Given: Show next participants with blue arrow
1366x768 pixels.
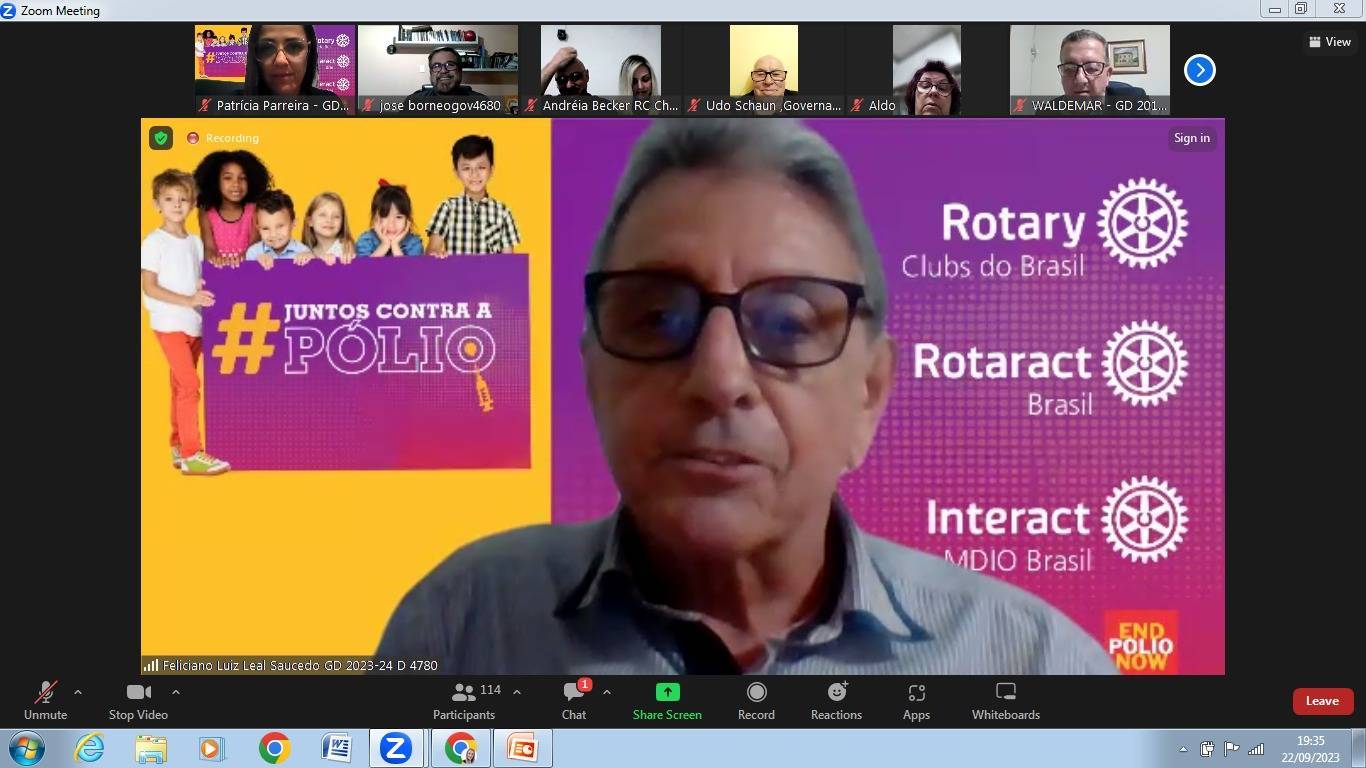Looking at the screenshot, I should click(x=1199, y=70).
